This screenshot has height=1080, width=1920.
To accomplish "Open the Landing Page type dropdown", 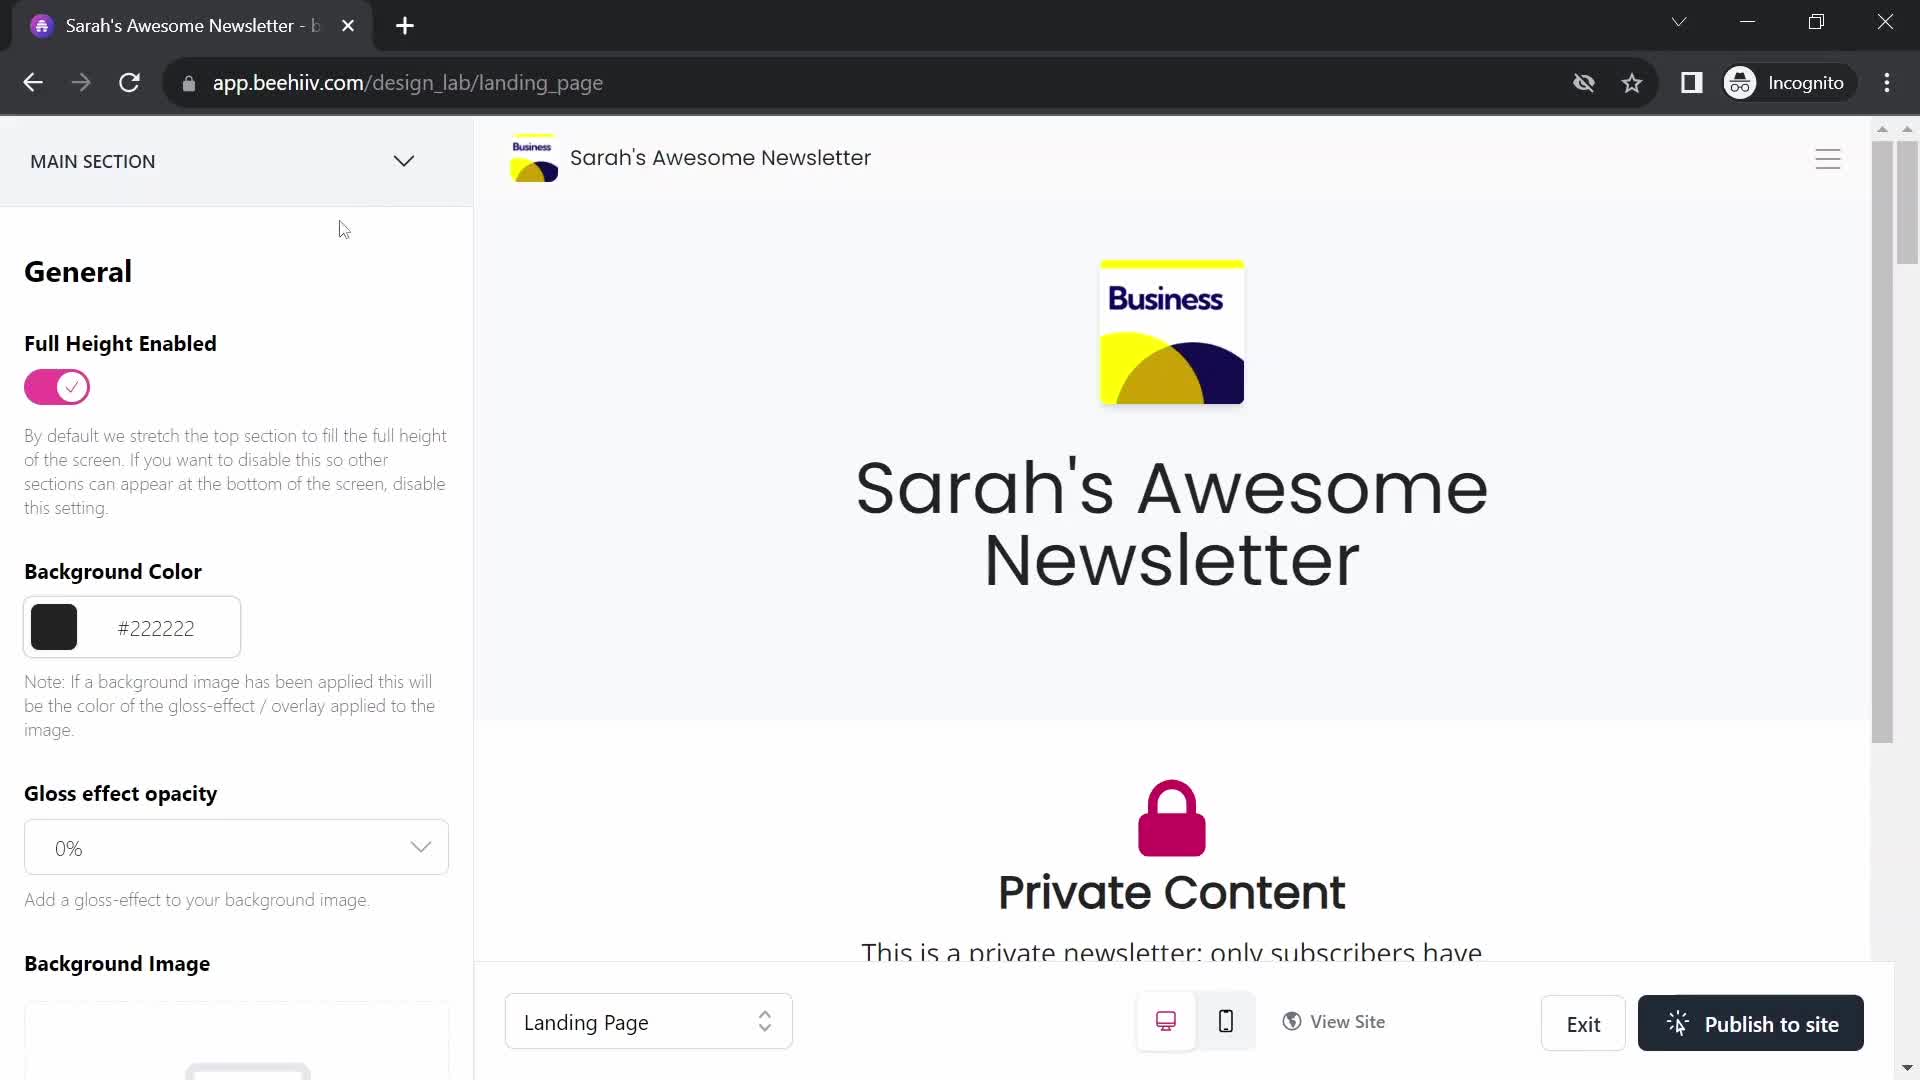I will [x=646, y=1022].
